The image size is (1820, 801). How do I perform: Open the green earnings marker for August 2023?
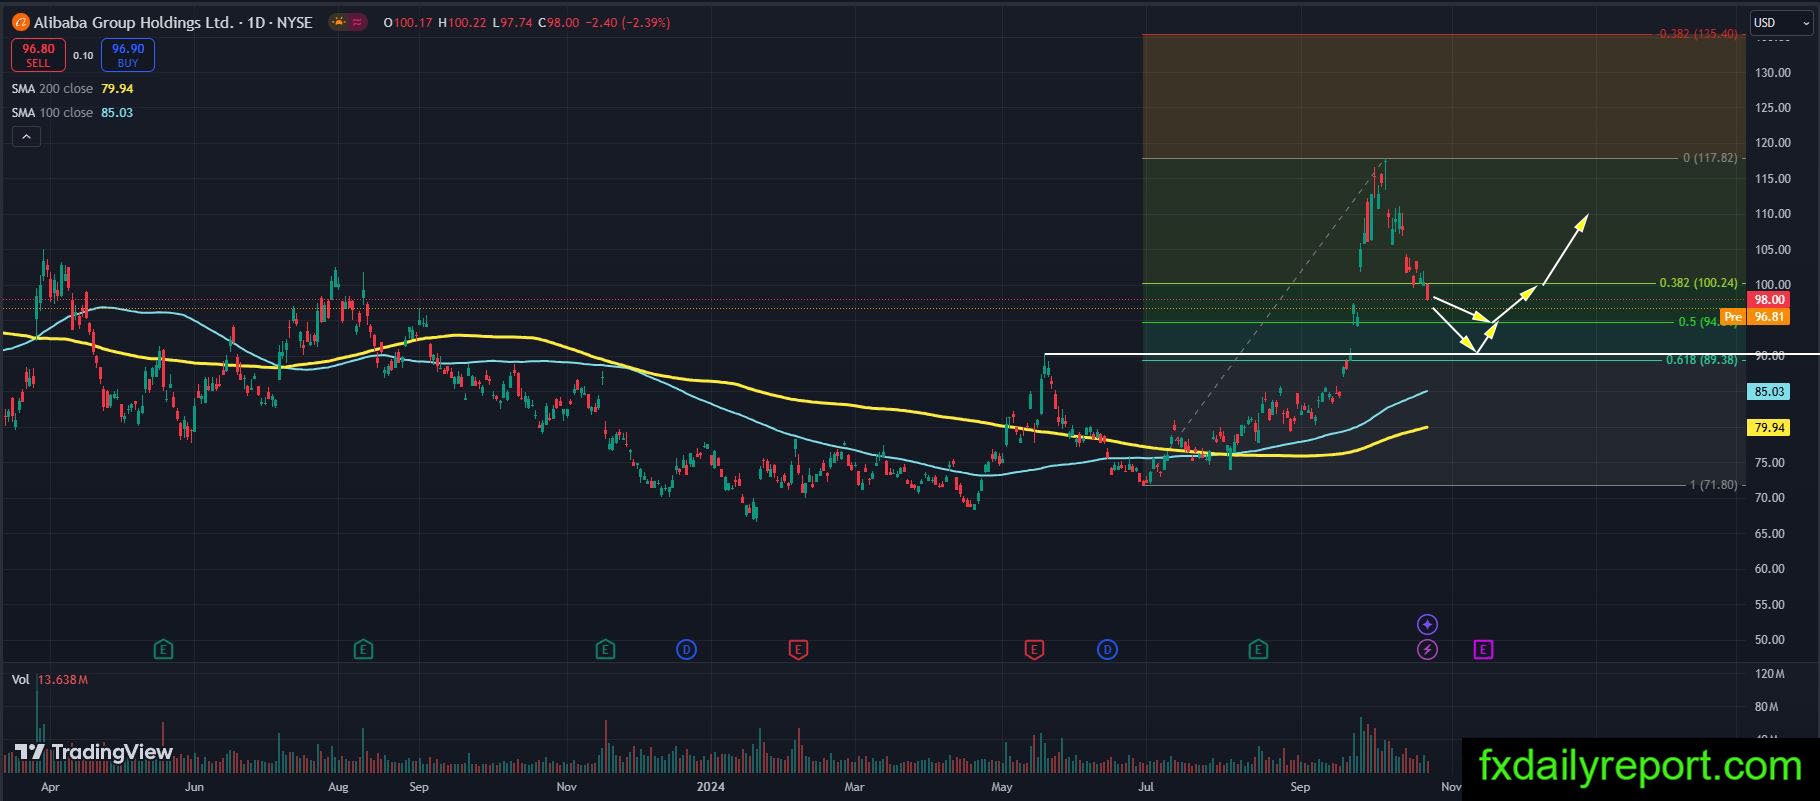363,650
